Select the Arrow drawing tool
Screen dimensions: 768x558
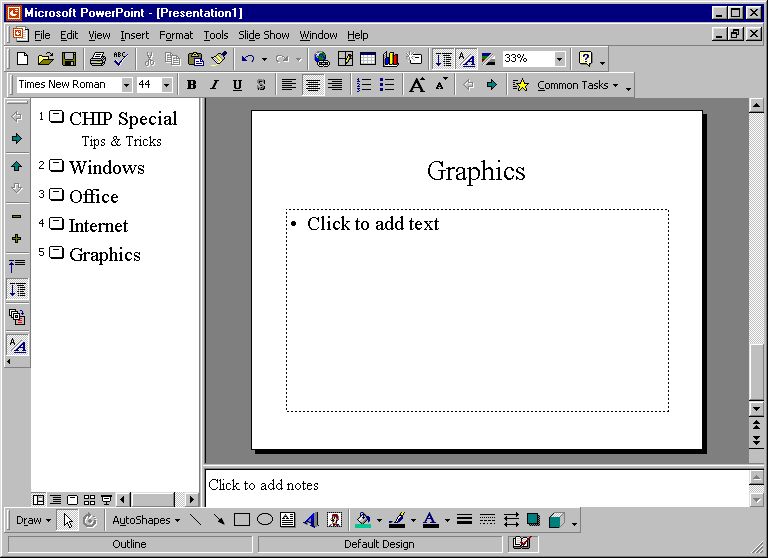[x=219, y=520]
